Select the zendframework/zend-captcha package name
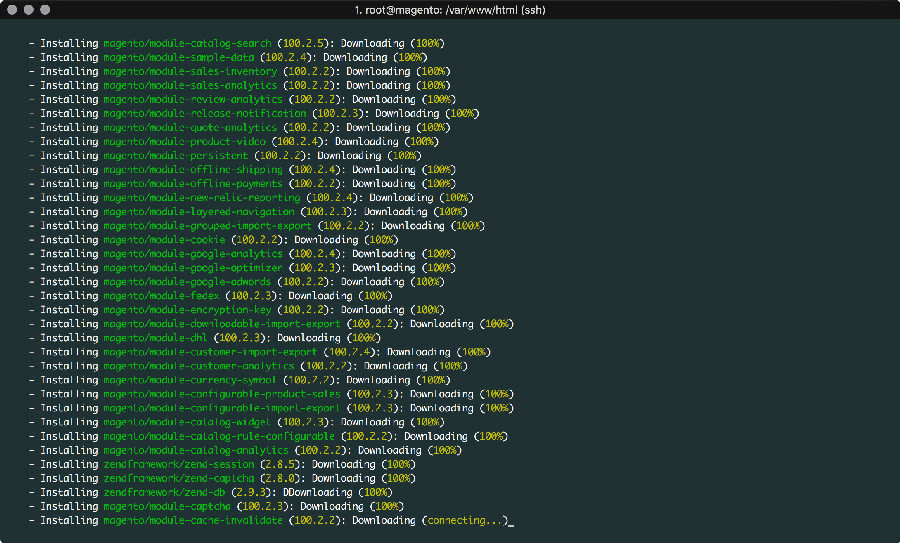Image resolution: width=900 pixels, height=543 pixels. click(179, 478)
